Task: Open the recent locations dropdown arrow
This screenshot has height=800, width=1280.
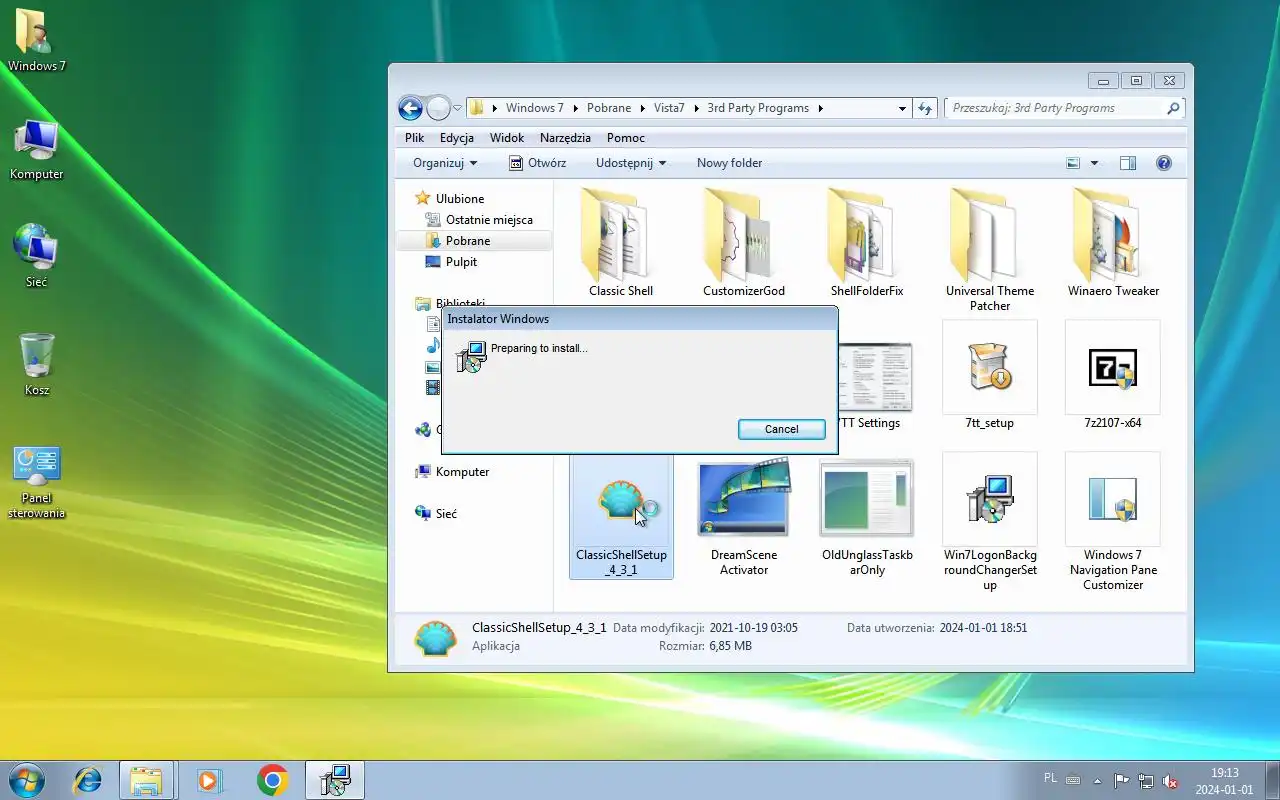Action: (457, 108)
